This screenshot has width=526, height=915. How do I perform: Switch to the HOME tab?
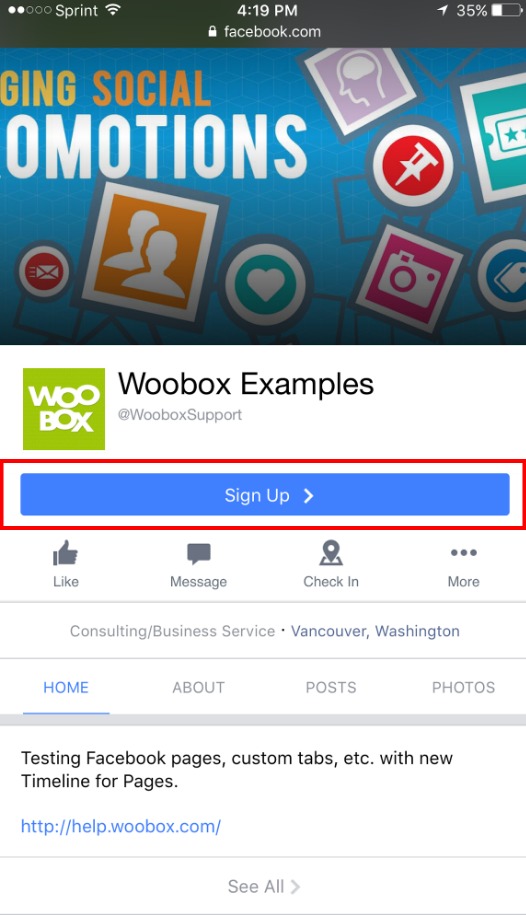coord(66,687)
